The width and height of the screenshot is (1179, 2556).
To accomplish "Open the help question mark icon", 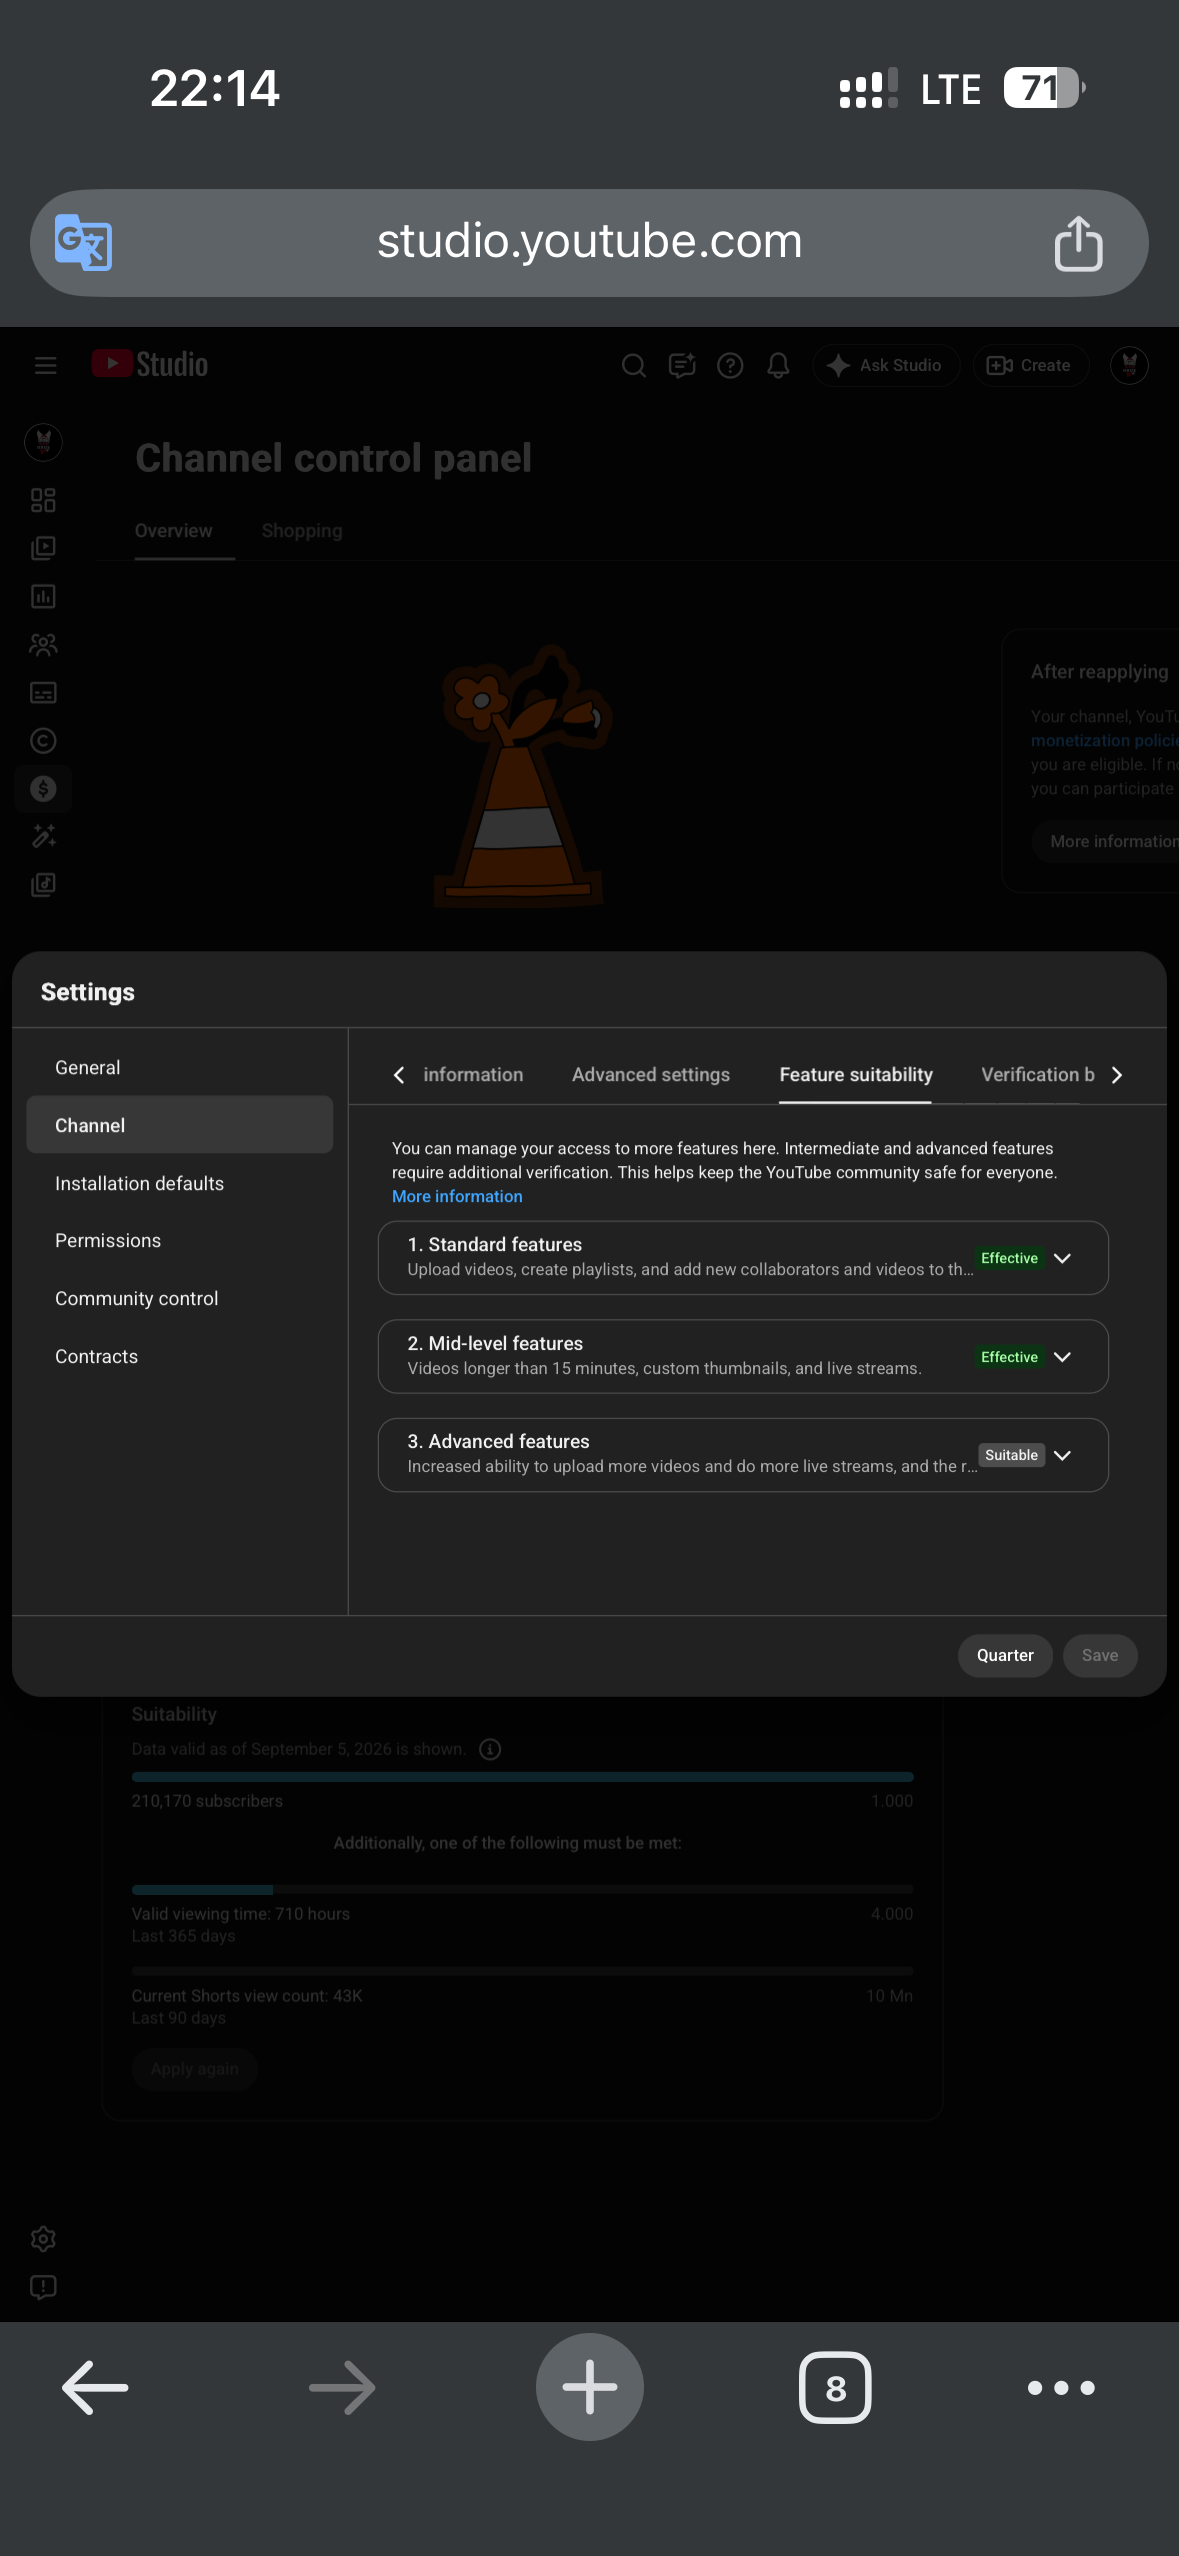I will coord(730,365).
